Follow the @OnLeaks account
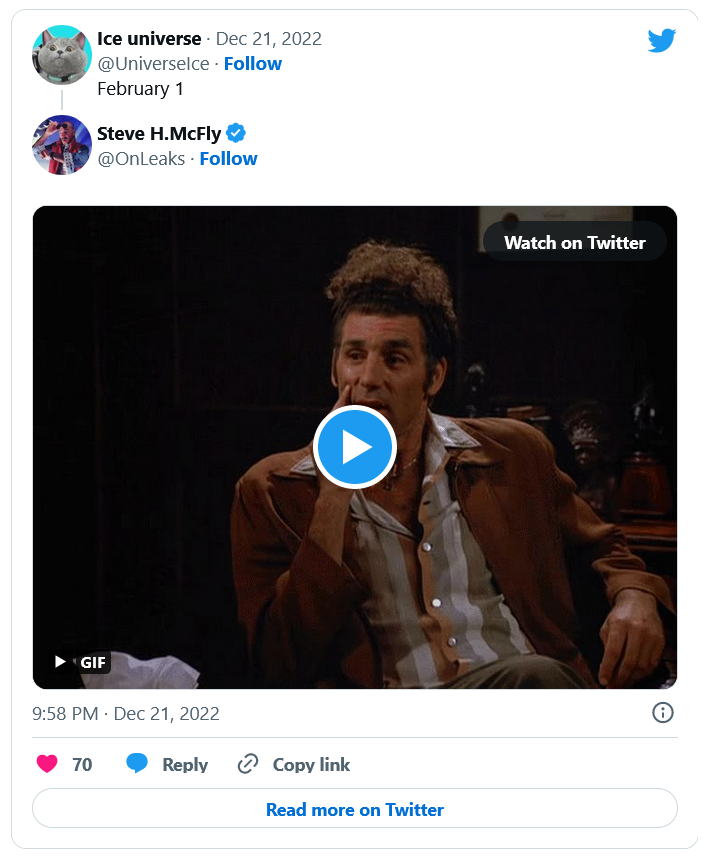 pyautogui.click(x=228, y=159)
